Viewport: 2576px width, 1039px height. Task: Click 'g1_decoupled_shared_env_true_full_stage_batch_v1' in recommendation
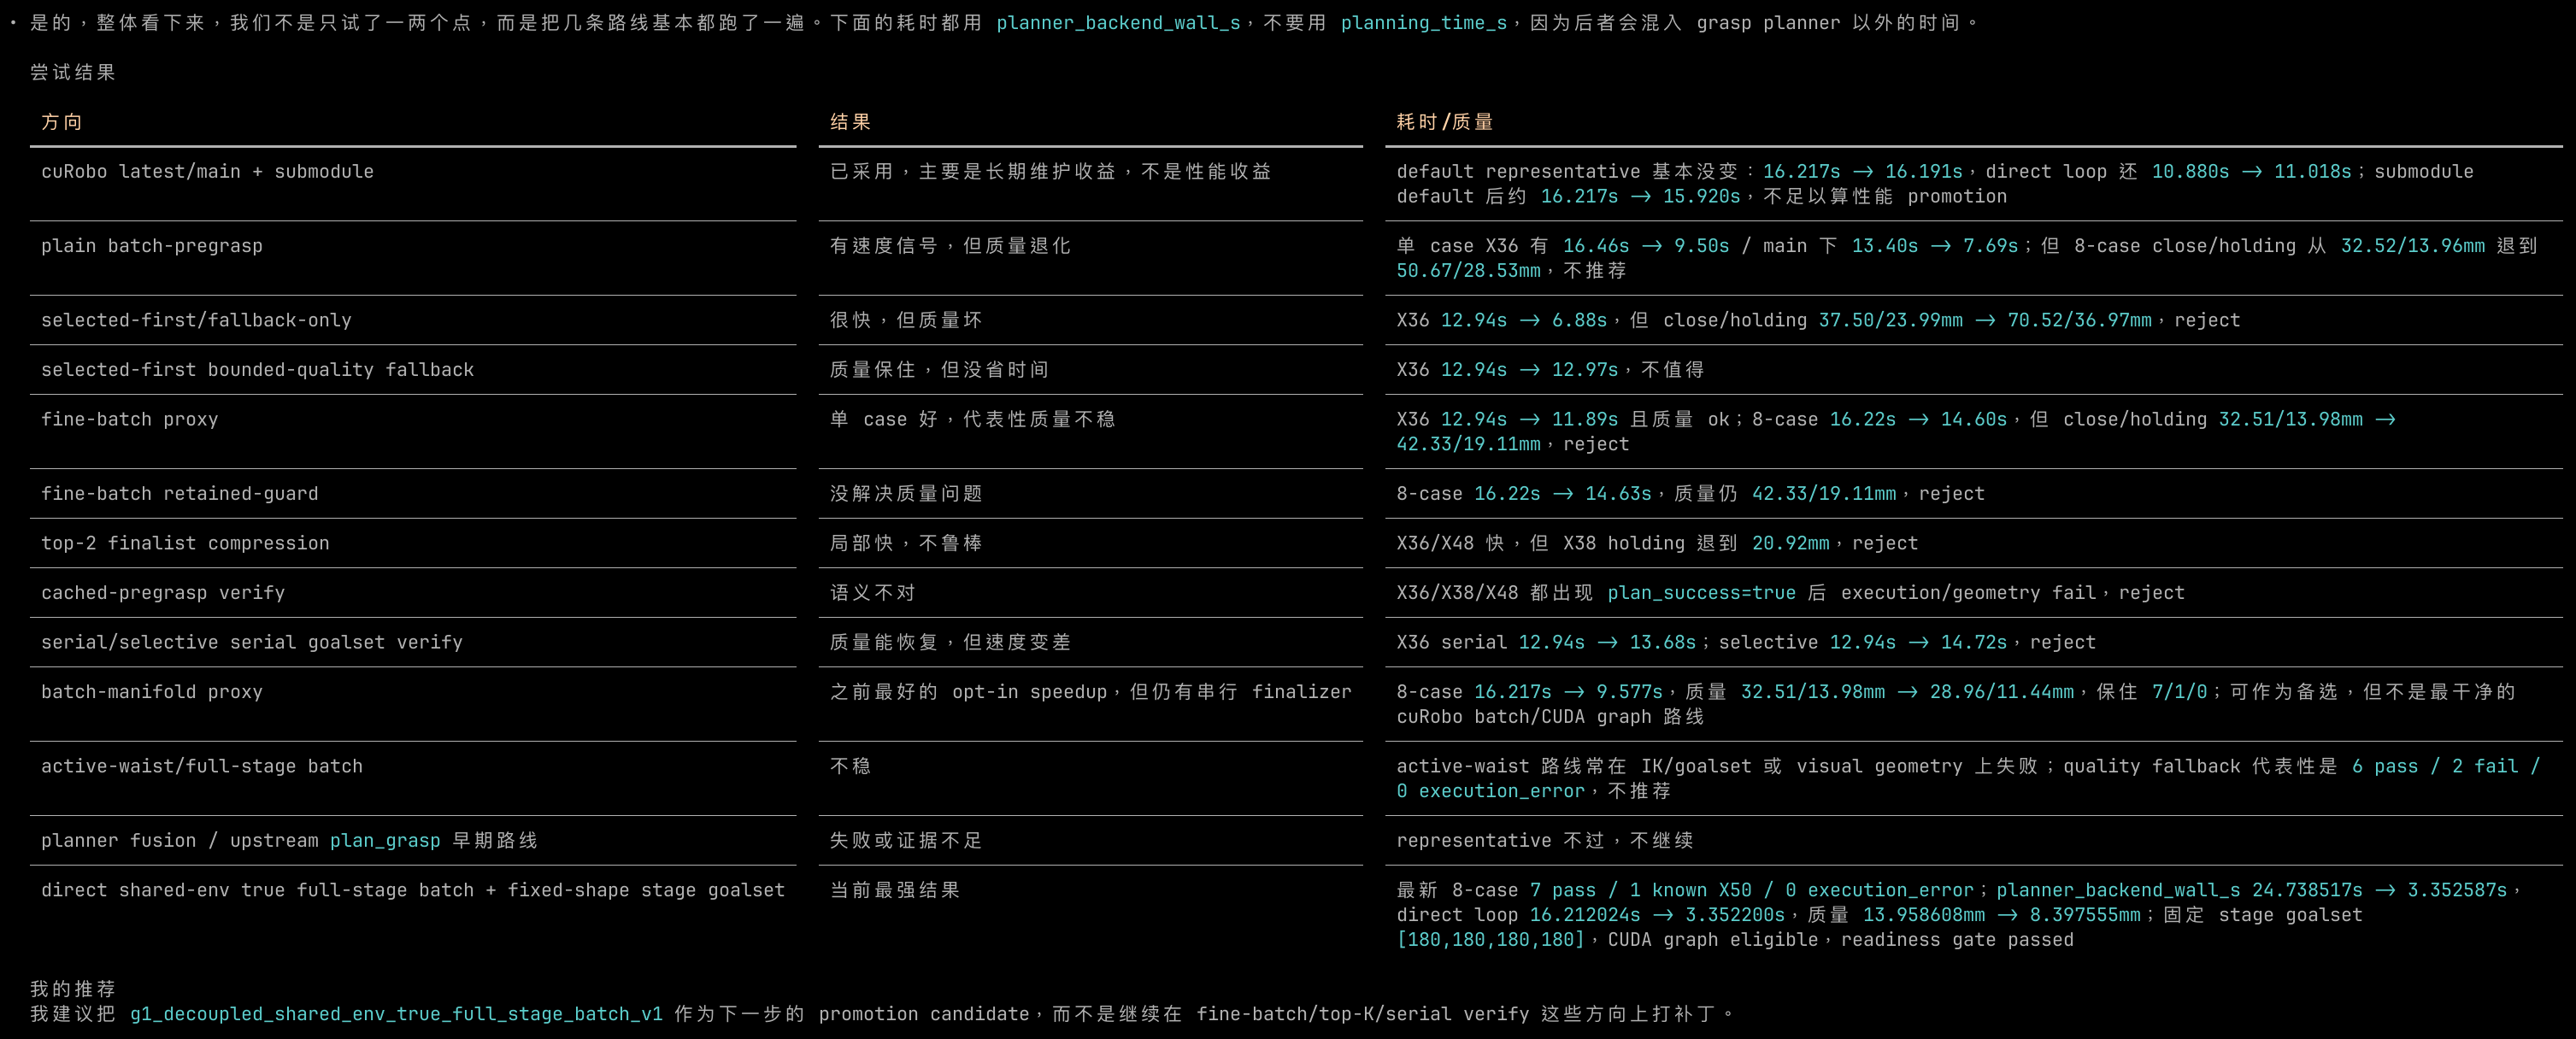[396, 1014]
